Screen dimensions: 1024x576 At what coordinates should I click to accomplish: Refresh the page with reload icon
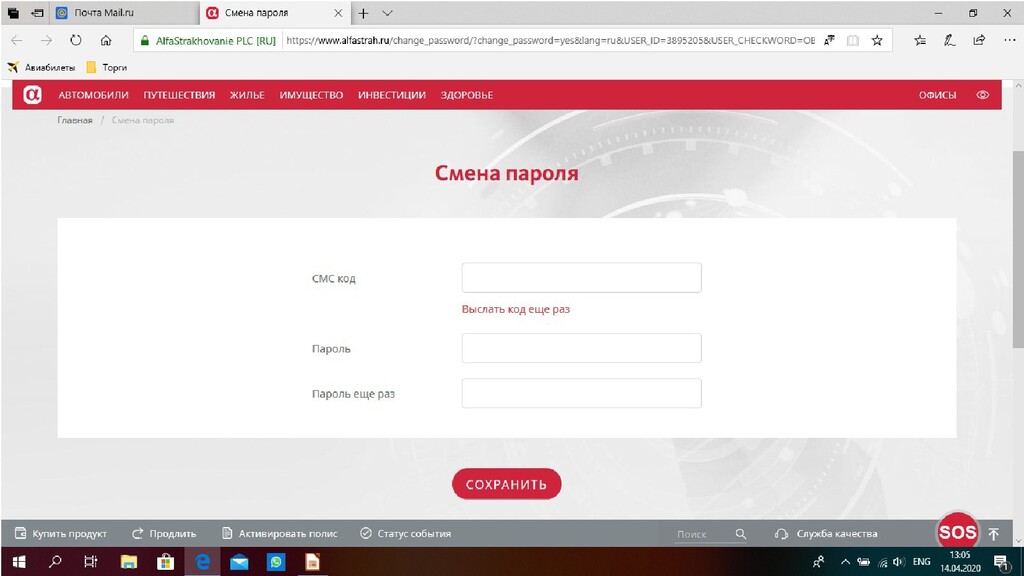(76, 40)
